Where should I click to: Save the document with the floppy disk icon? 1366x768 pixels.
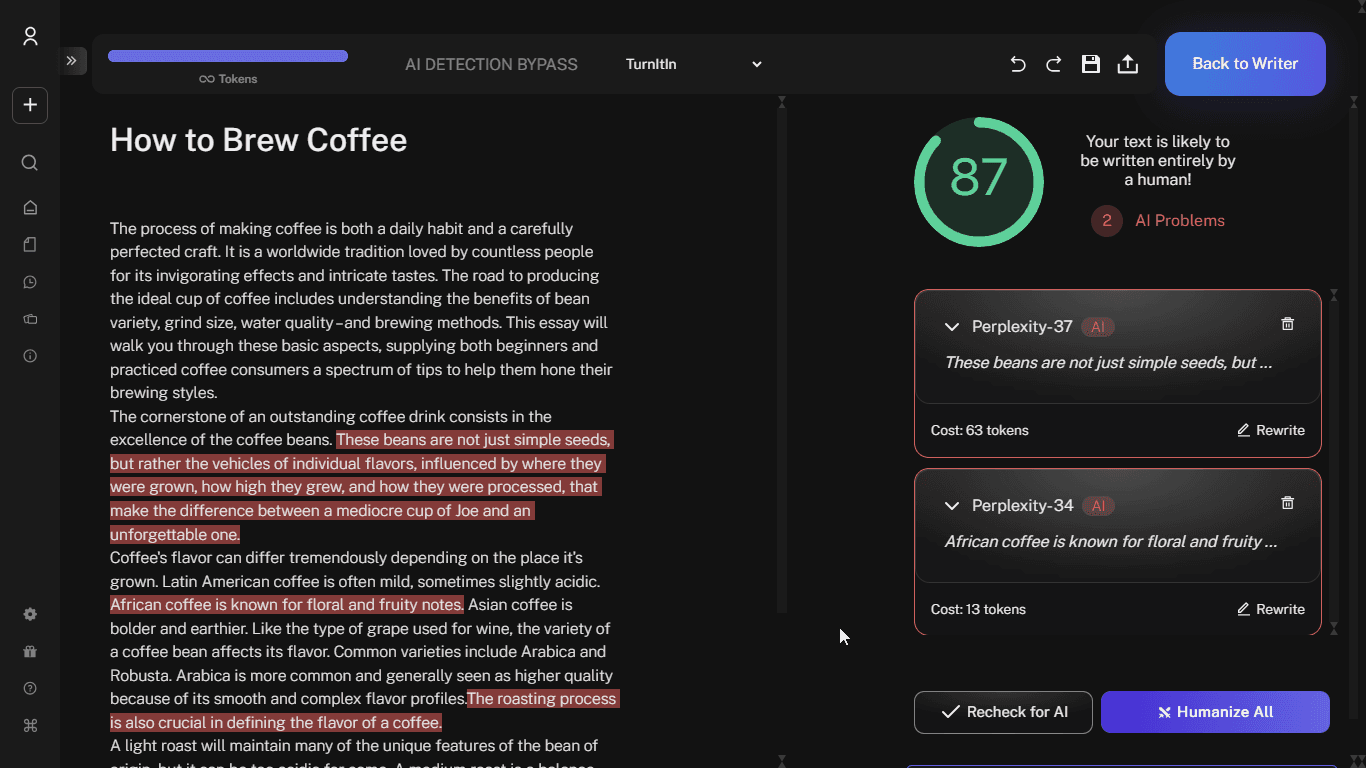coord(1091,64)
